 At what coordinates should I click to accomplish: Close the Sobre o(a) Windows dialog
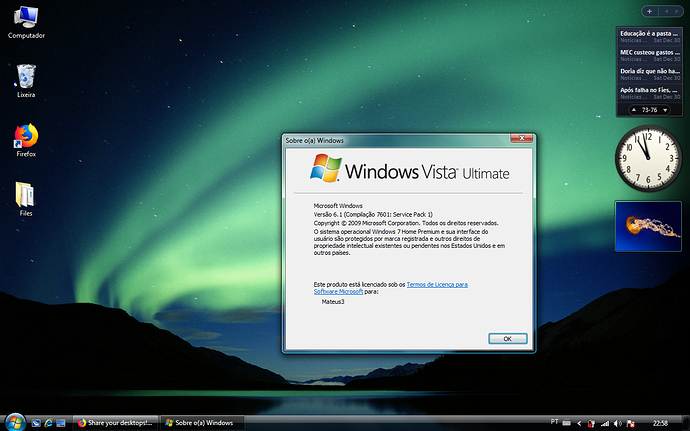522,139
